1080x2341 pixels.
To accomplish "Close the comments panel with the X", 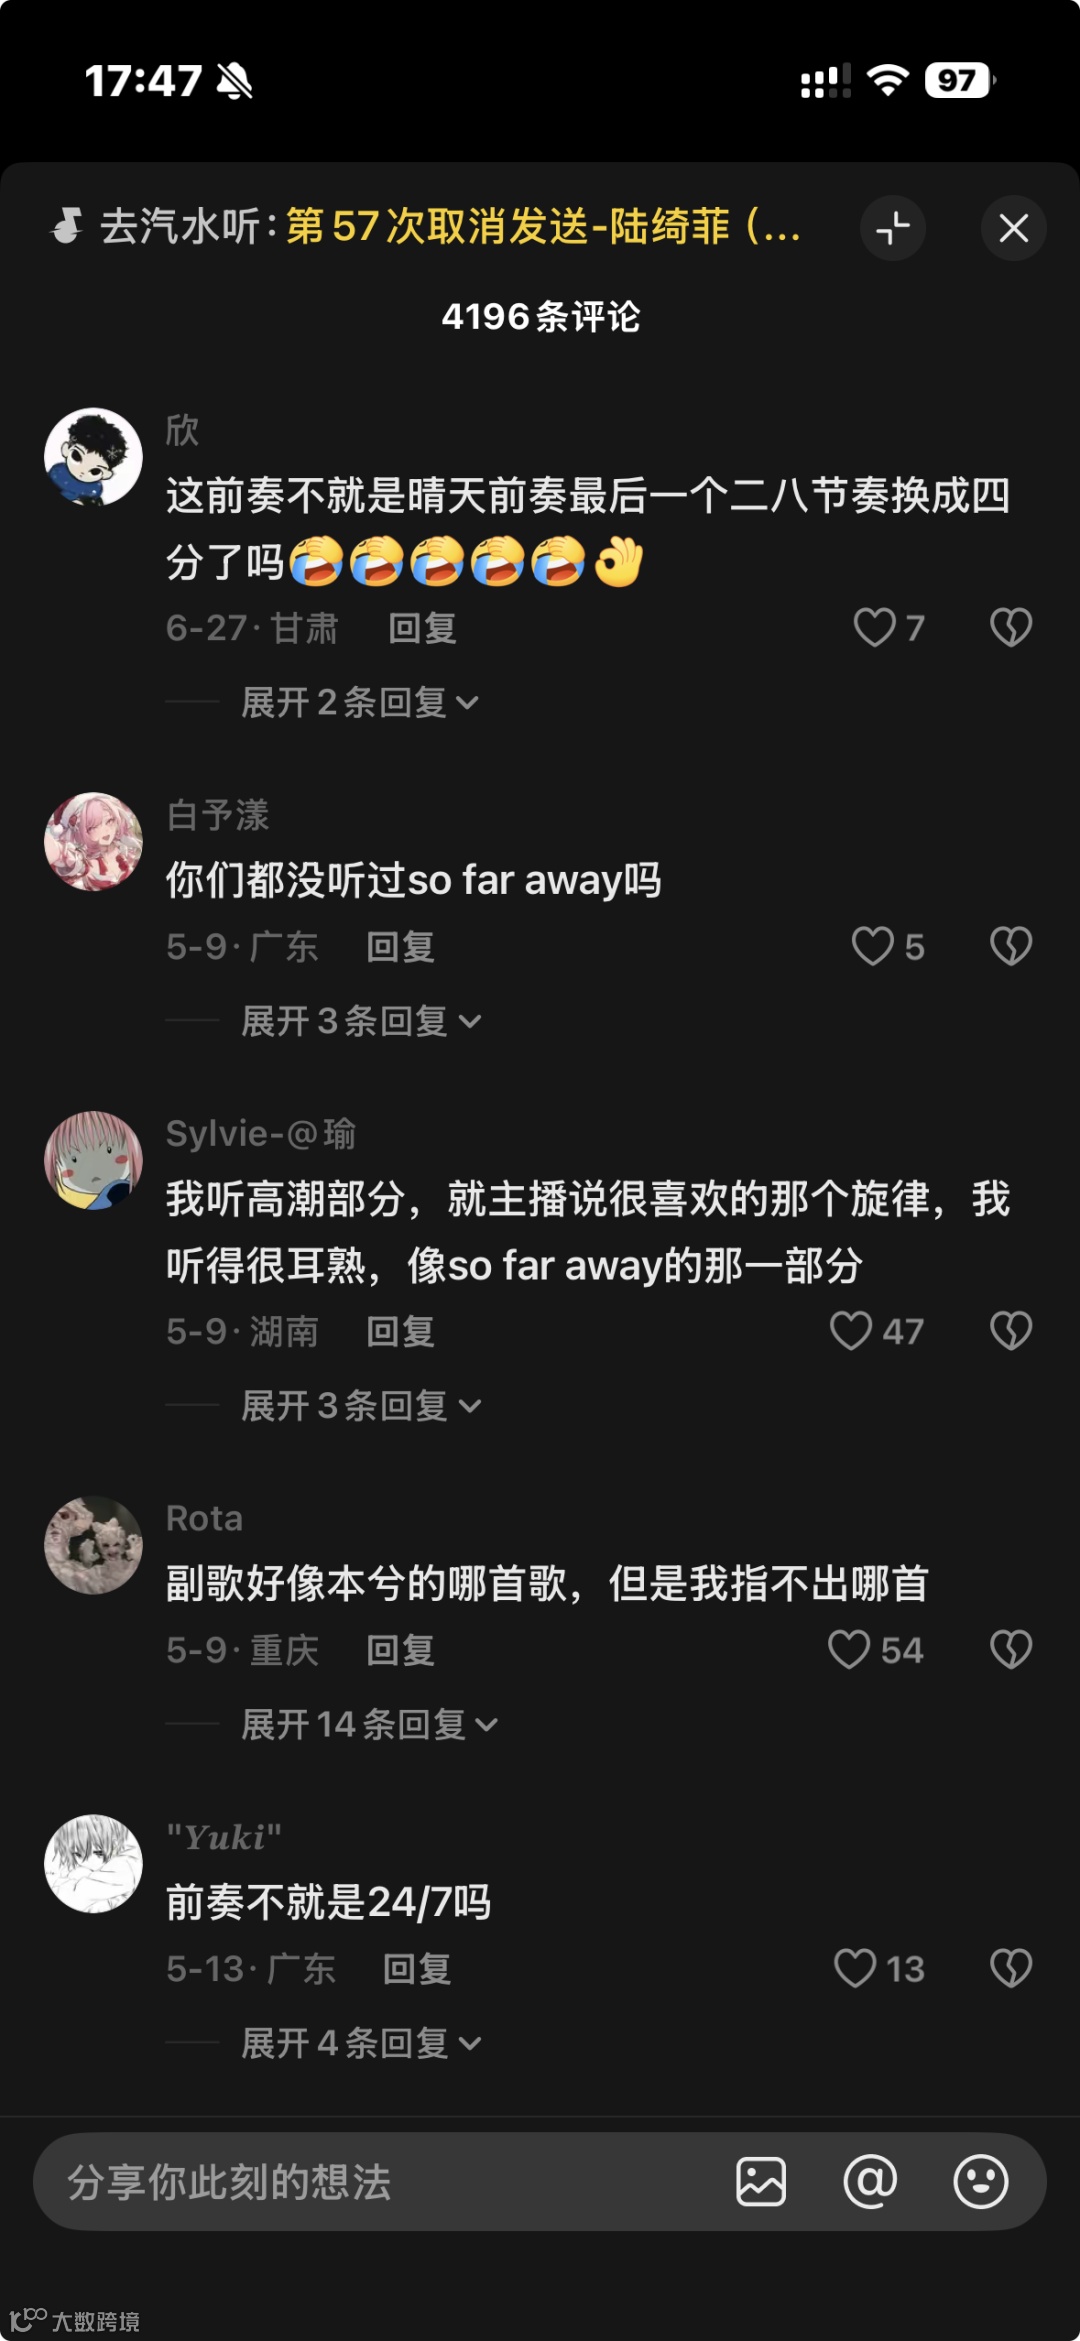I will pyautogui.click(x=1014, y=228).
